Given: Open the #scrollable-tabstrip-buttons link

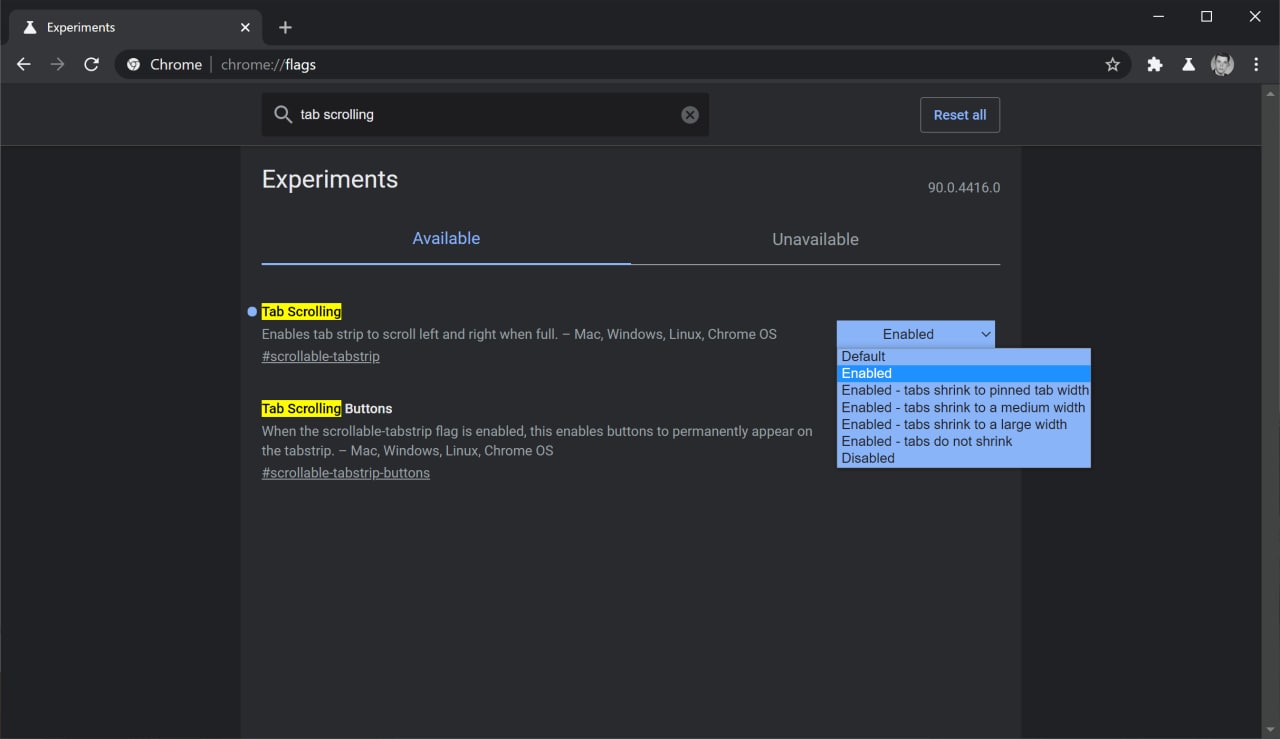Looking at the screenshot, I should (x=346, y=473).
